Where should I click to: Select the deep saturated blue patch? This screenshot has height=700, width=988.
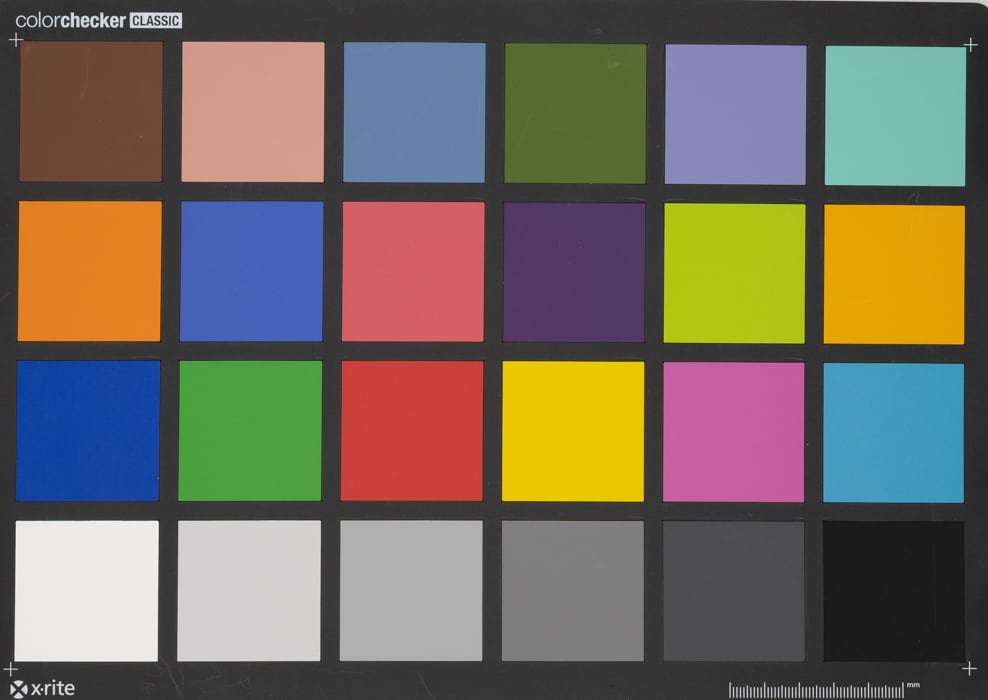88,430
